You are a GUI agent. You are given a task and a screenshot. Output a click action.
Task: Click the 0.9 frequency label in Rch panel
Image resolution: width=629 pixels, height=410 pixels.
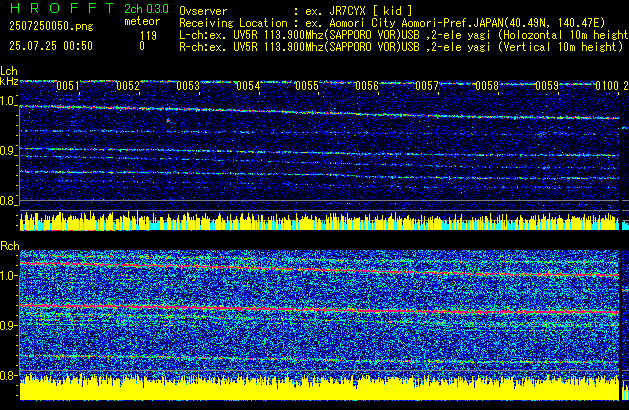point(8,325)
